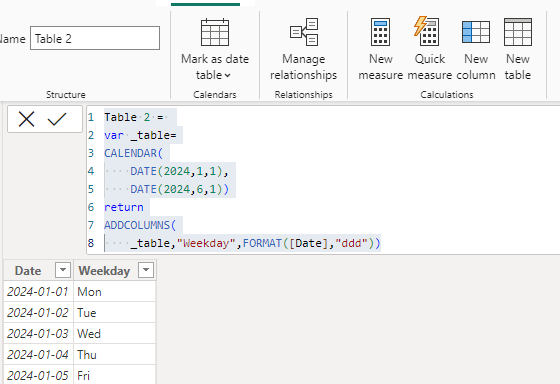This screenshot has width=560, height=384.
Task: Open Manage relationships dialog
Action: pos(304,49)
